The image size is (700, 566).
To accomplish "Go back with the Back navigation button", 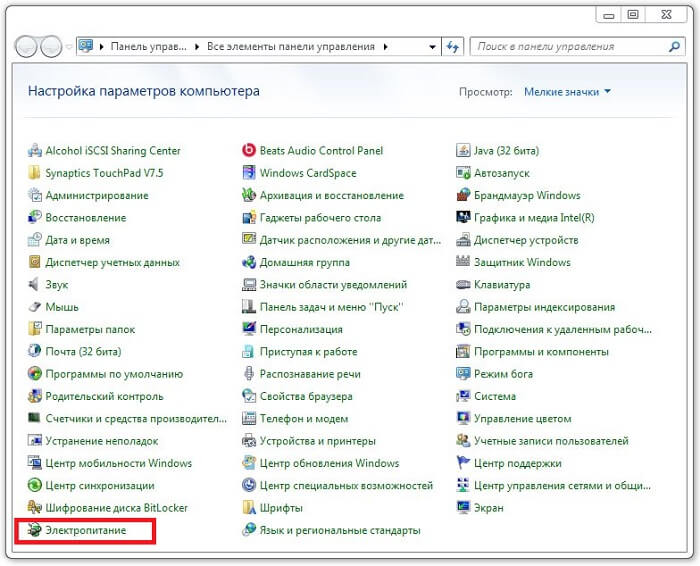I will click(26, 46).
